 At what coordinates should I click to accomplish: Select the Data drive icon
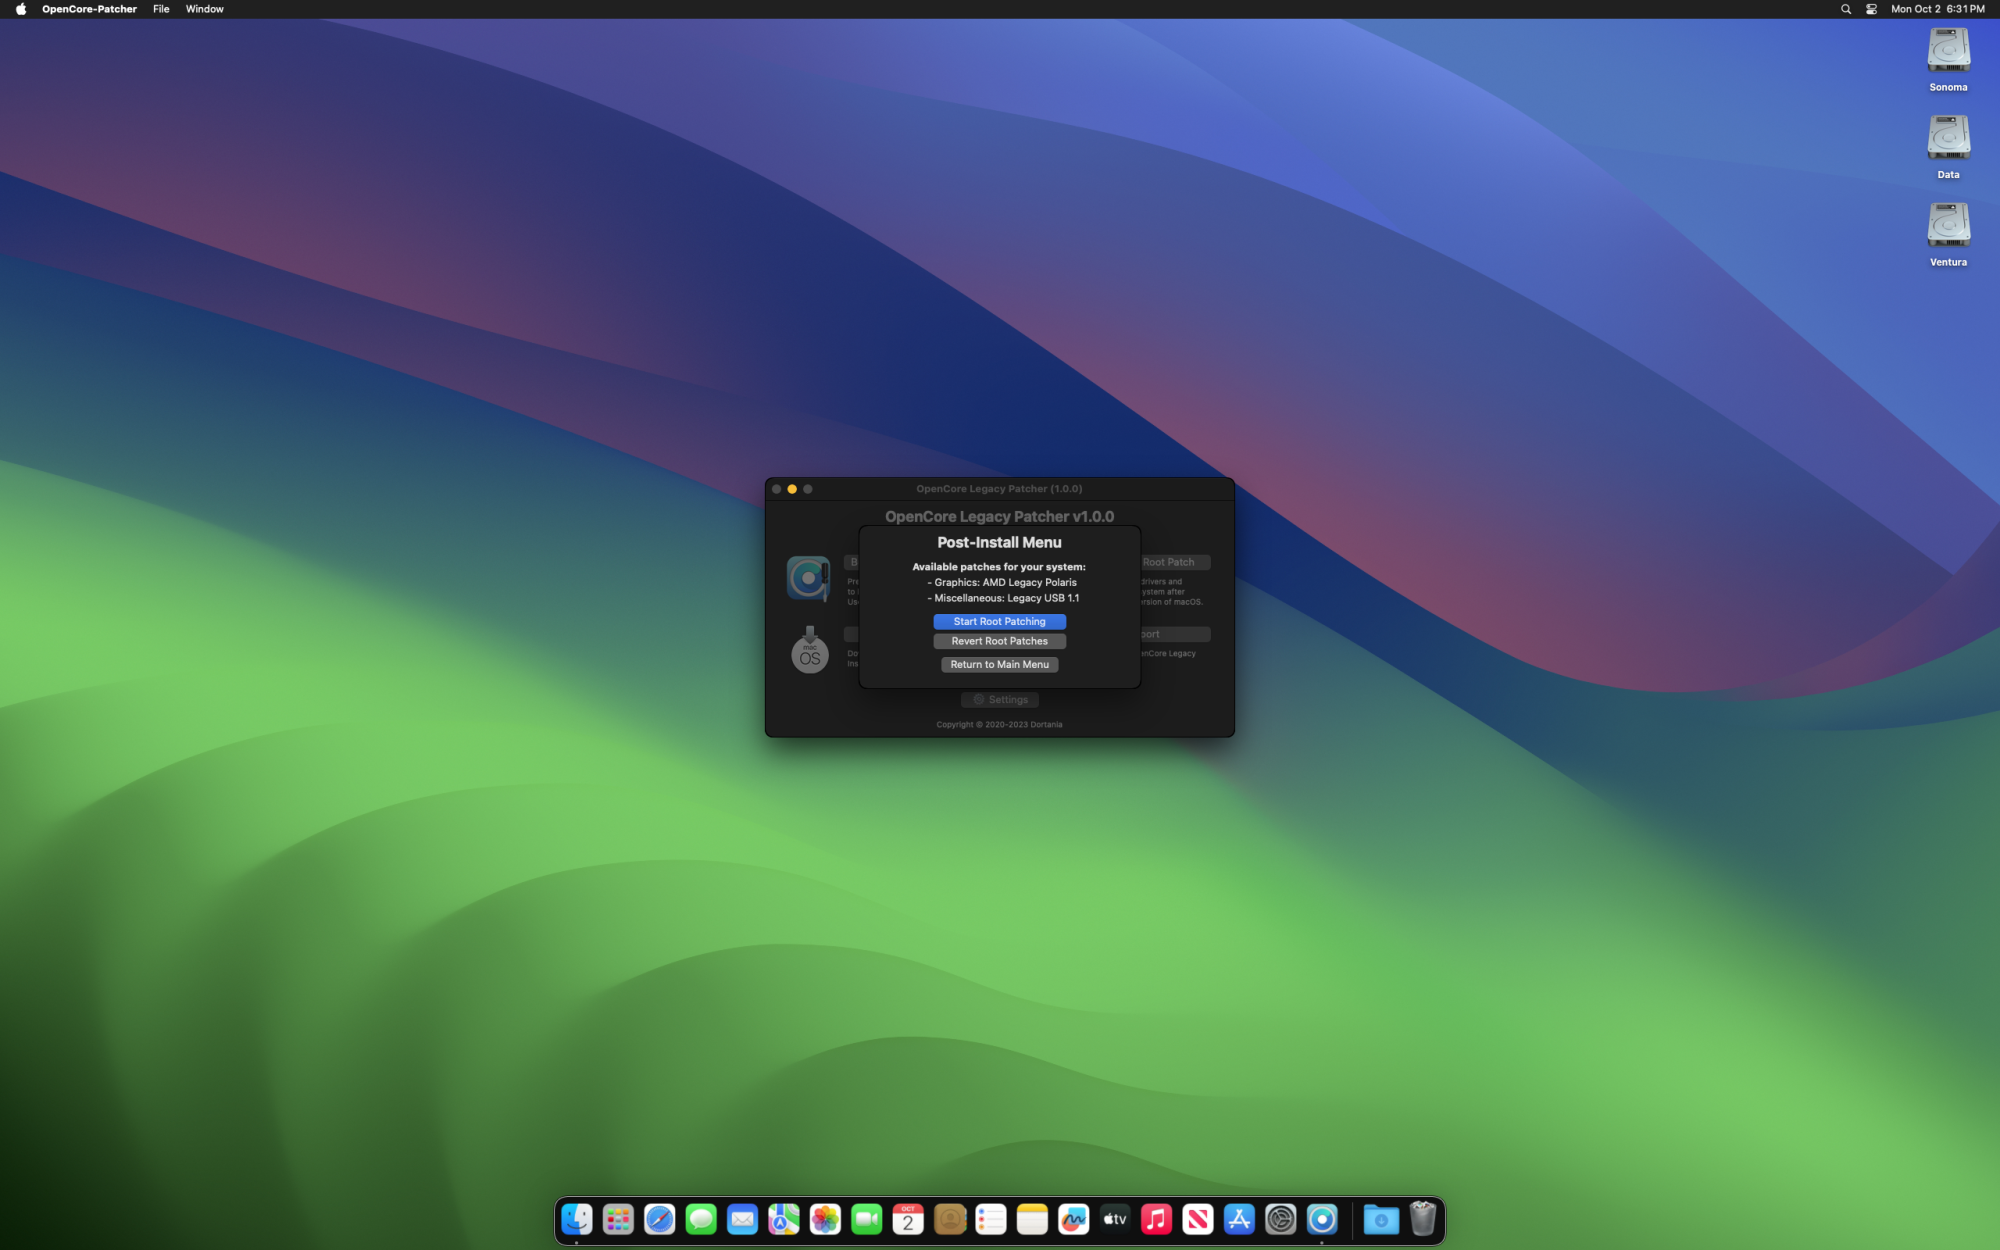[x=1947, y=139]
